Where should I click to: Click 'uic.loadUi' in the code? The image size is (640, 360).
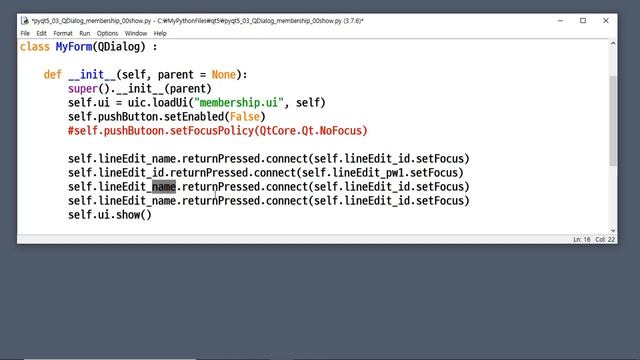tap(158, 103)
